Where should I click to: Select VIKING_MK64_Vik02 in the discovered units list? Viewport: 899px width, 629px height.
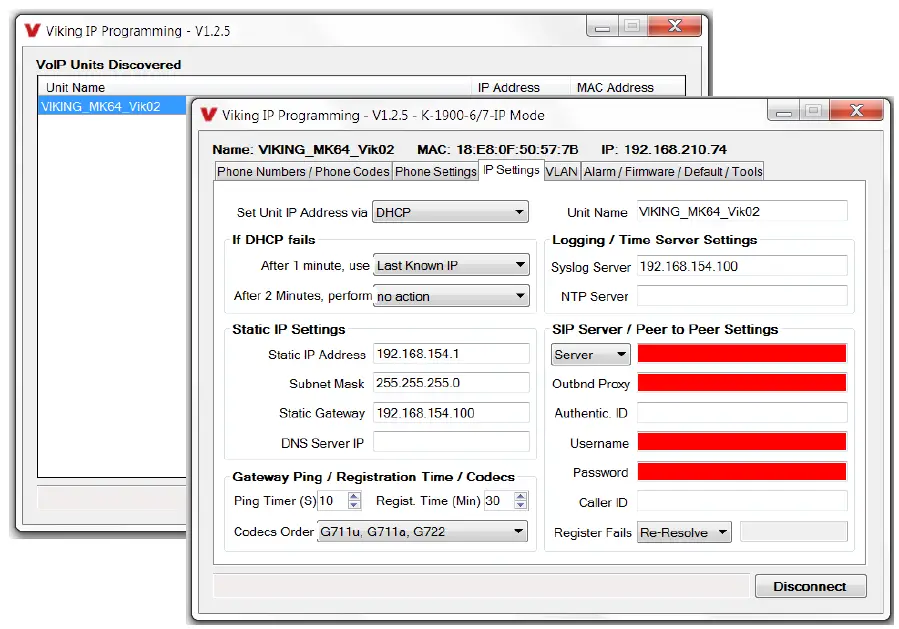tap(112, 106)
